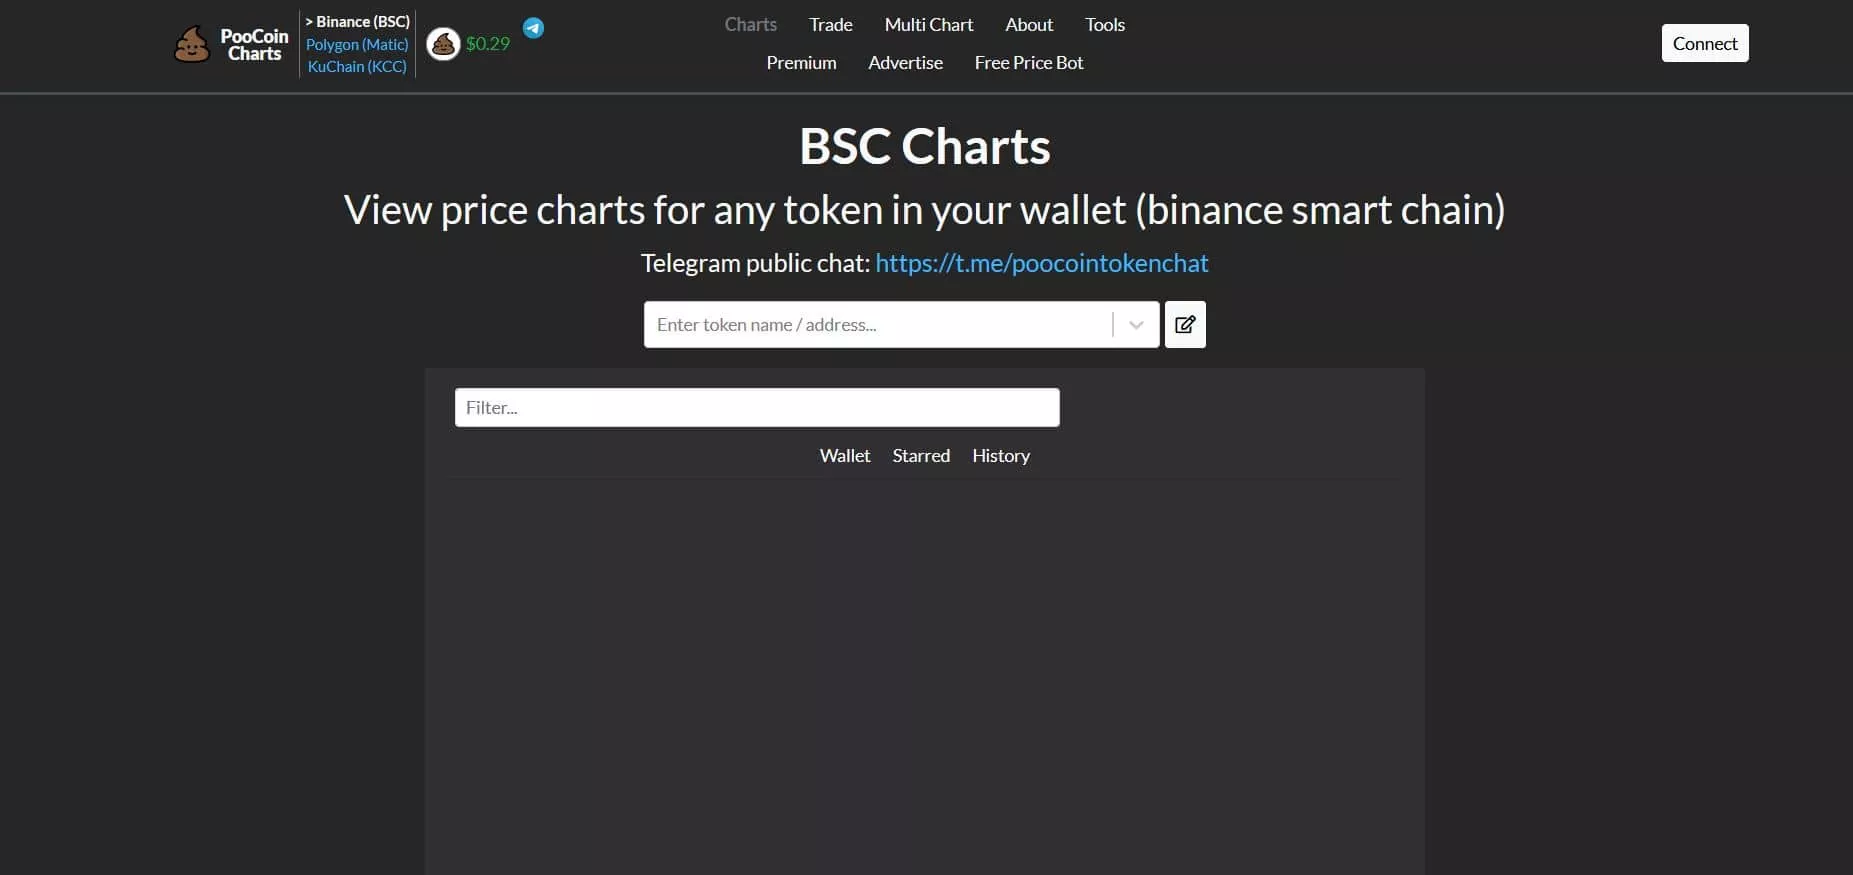Image resolution: width=1853 pixels, height=875 pixels.
Task: Open the Tools menu
Action: point(1105,25)
